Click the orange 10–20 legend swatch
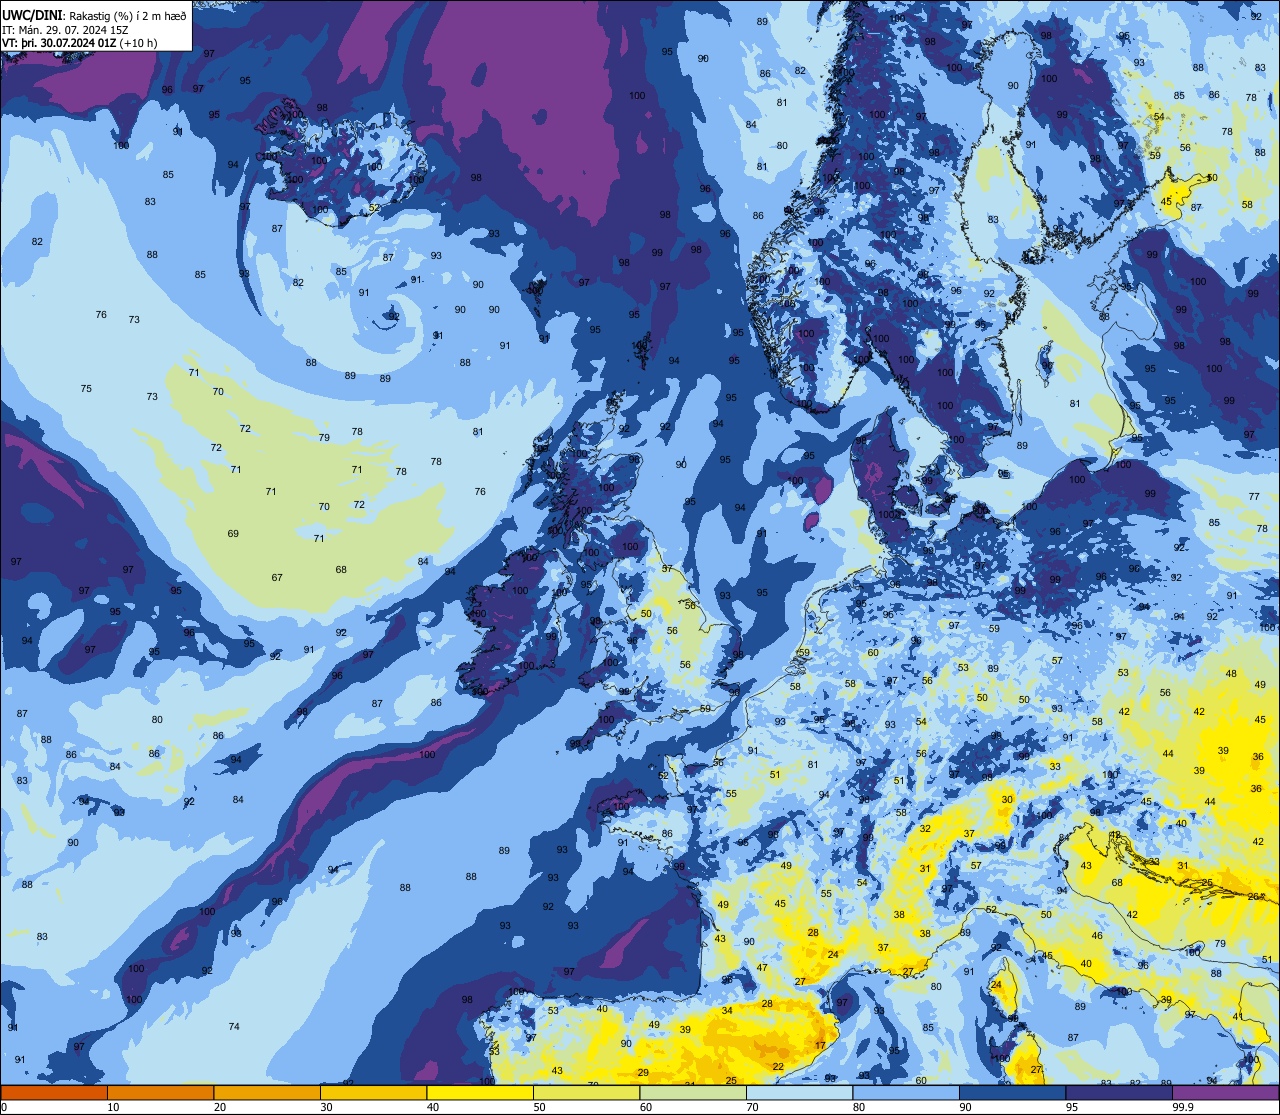The image size is (1280, 1115). tap(160, 1092)
